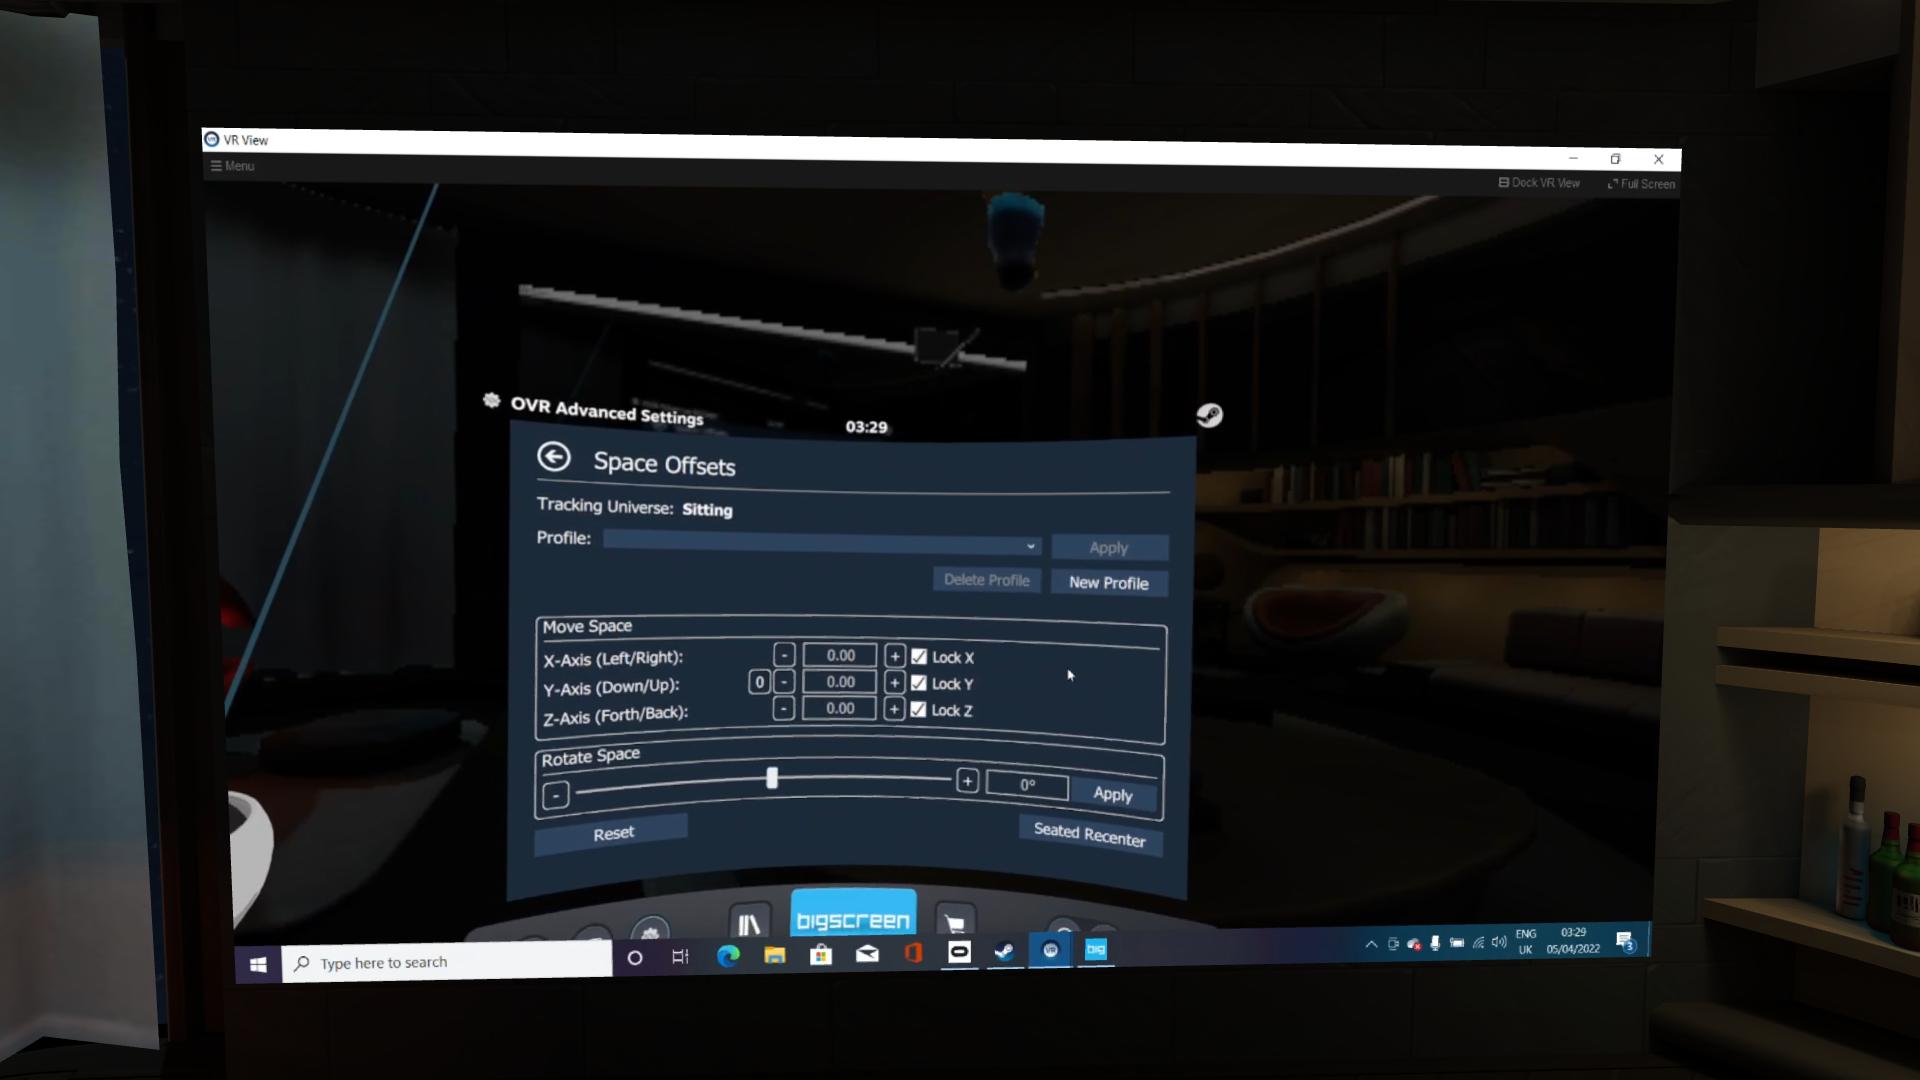Launch Microsoft Edge from the taskbar
This screenshot has height=1080, width=1920.
tap(728, 956)
